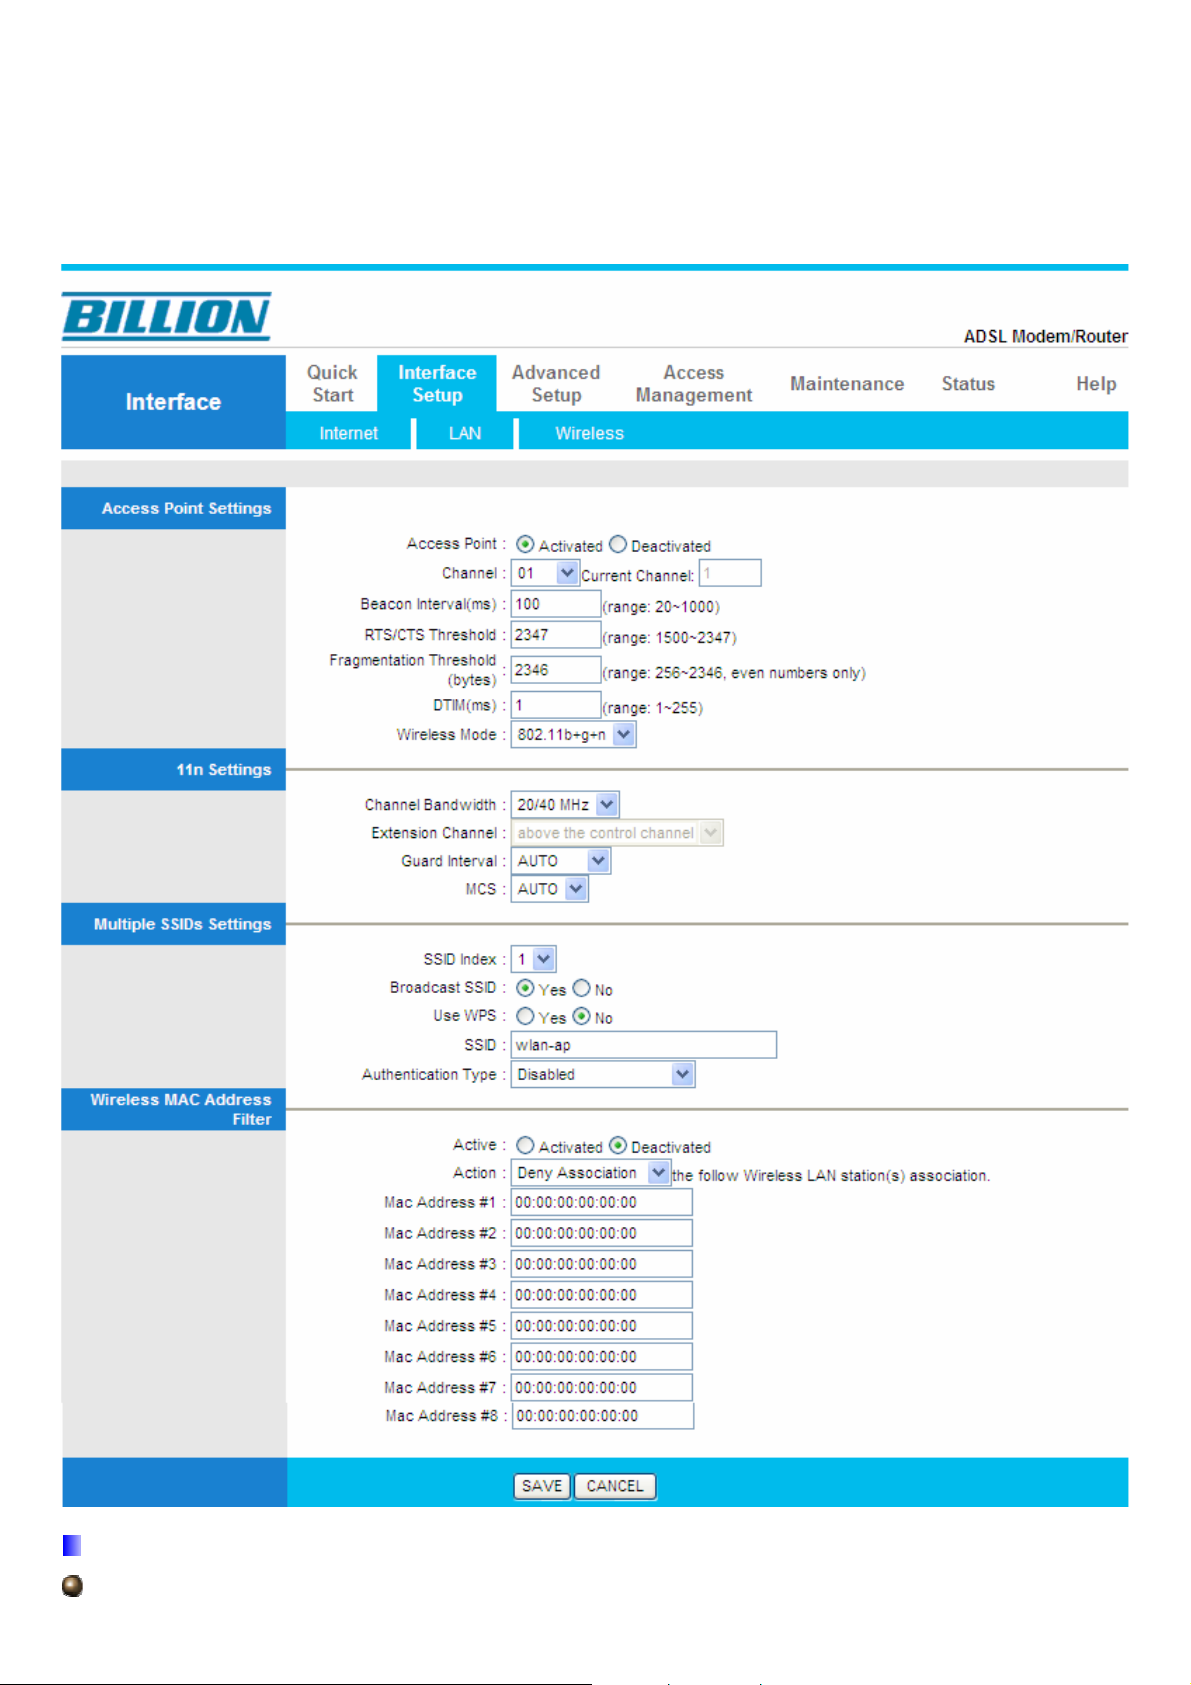Click the CANCEL button

pyautogui.click(x=615, y=1486)
